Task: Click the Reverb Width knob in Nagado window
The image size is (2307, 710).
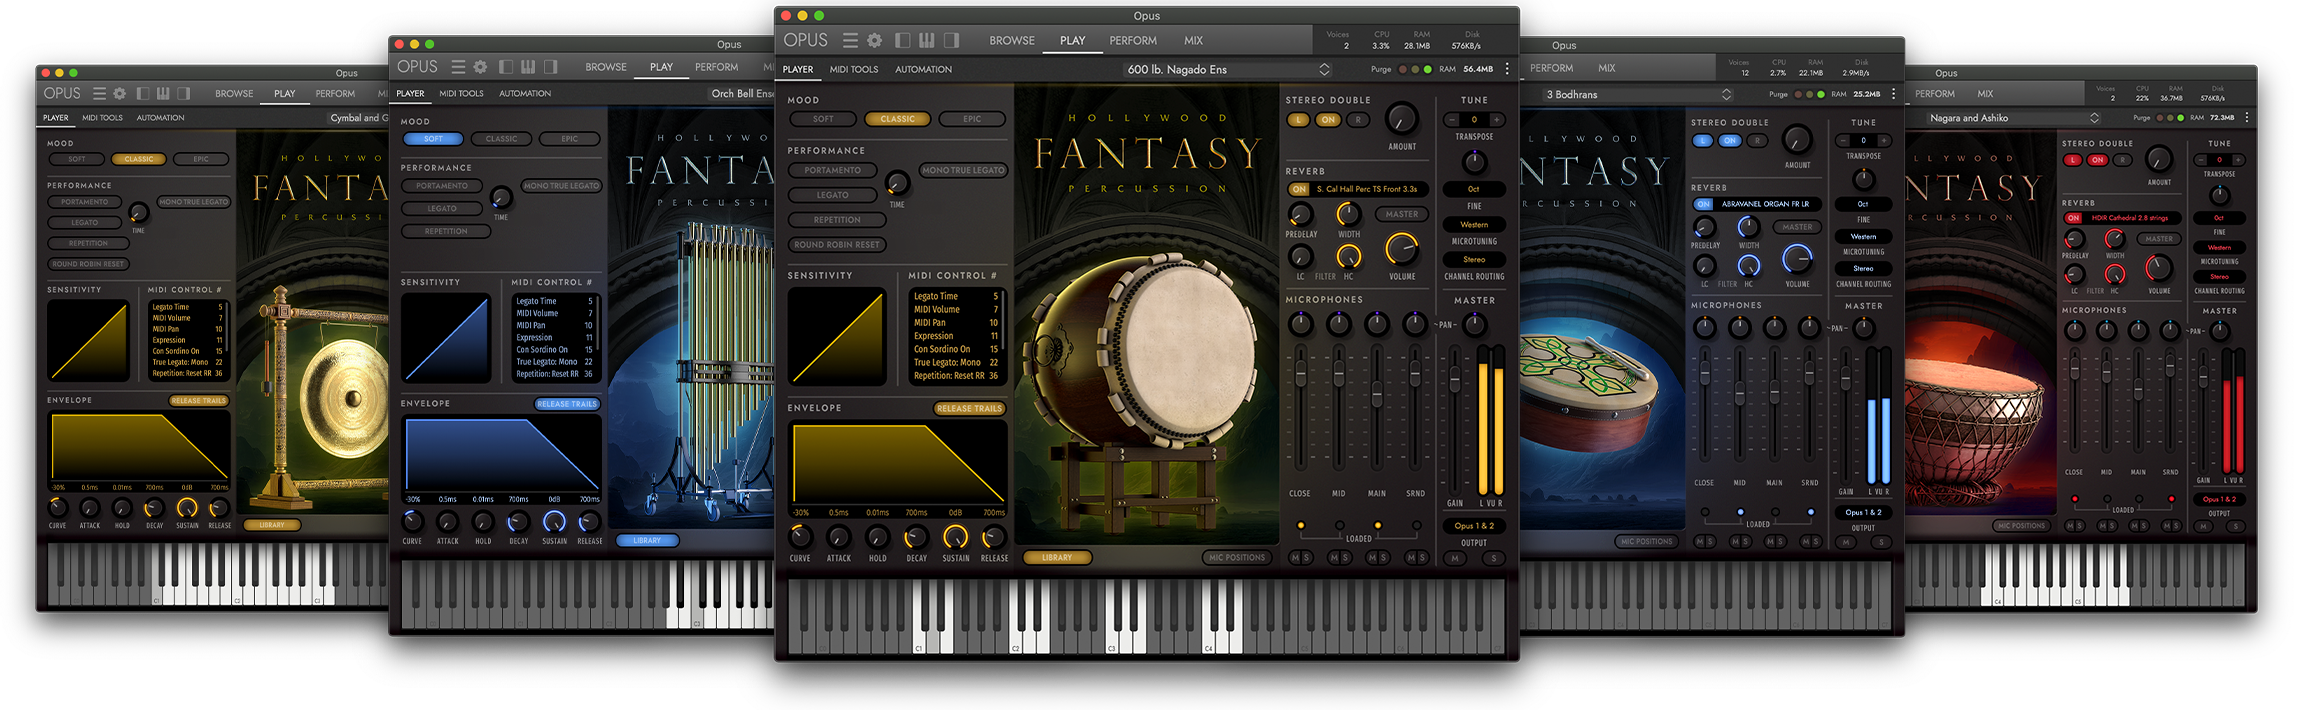Action: click(1349, 214)
